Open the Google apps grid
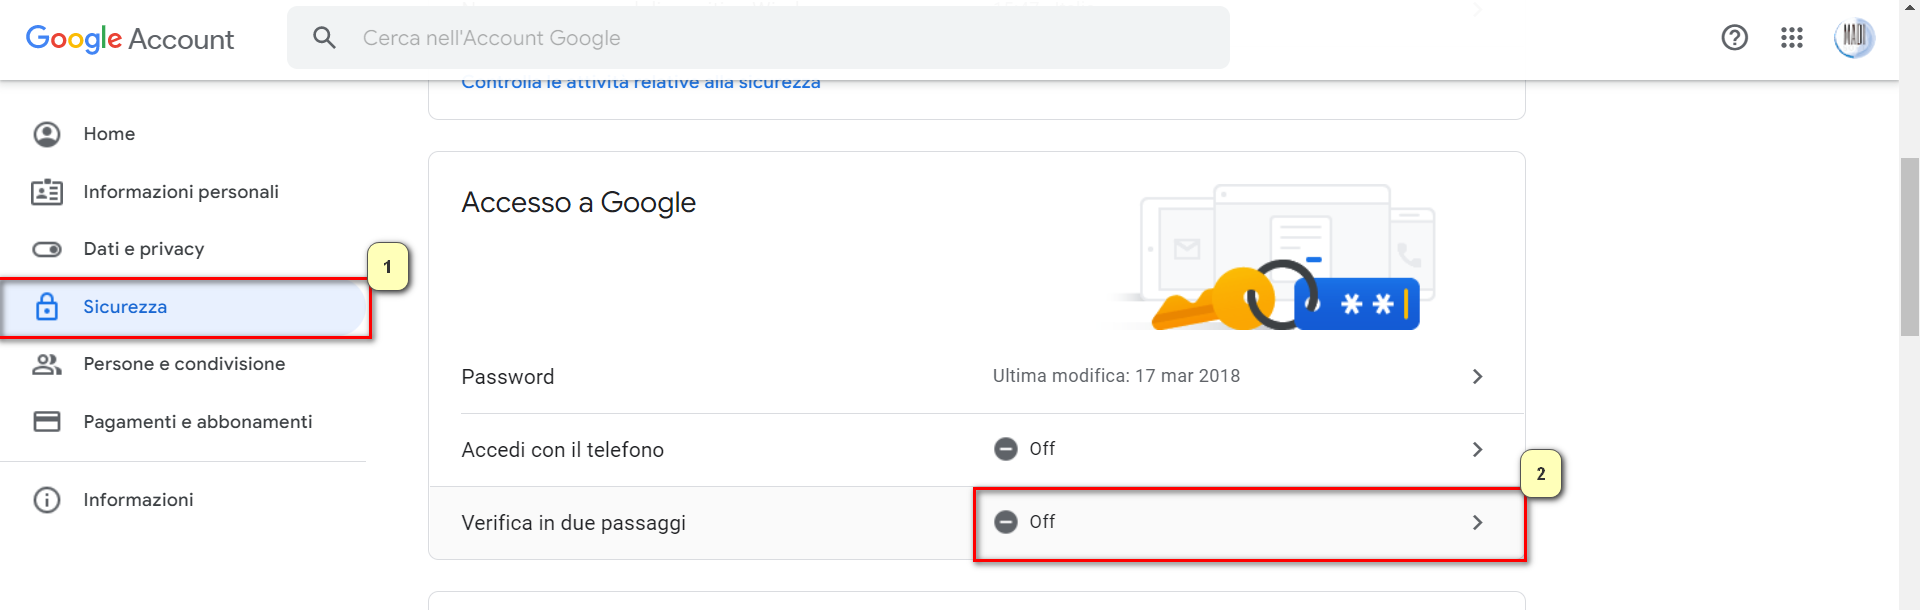This screenshot has width=1920, height=610. [1791, 38]
